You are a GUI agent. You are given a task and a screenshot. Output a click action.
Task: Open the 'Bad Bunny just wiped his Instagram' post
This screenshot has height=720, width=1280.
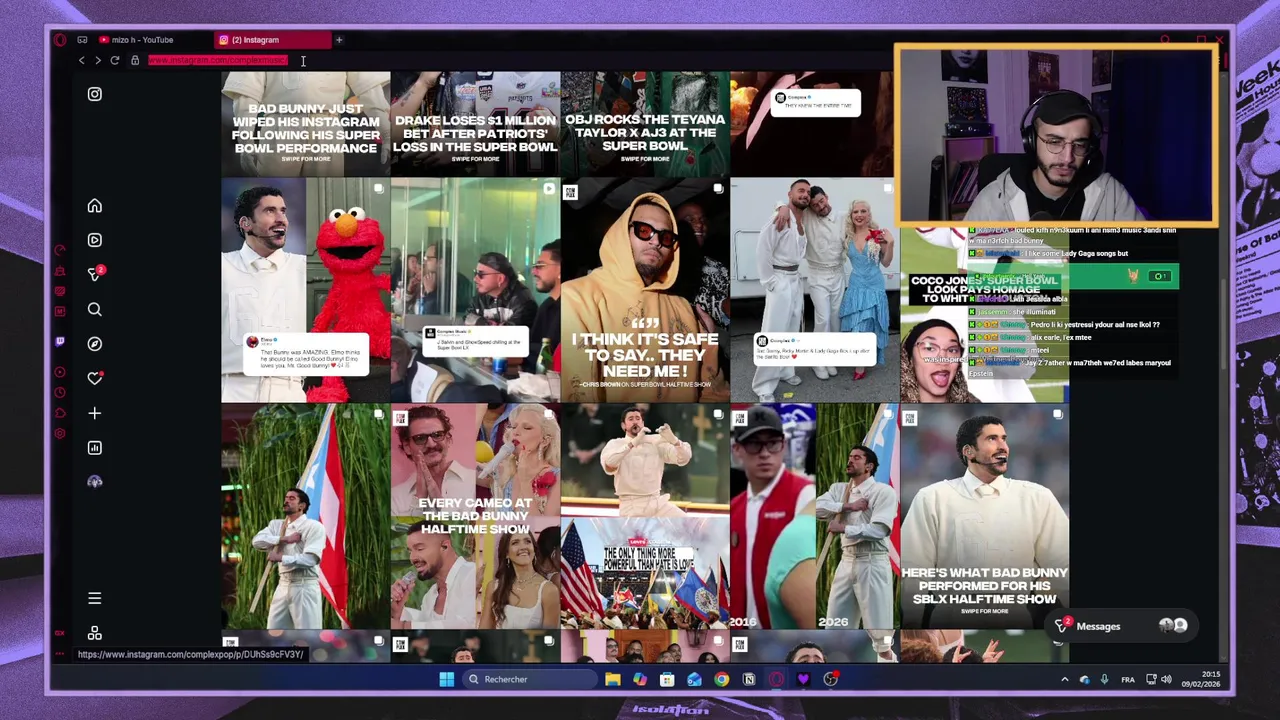305,123
